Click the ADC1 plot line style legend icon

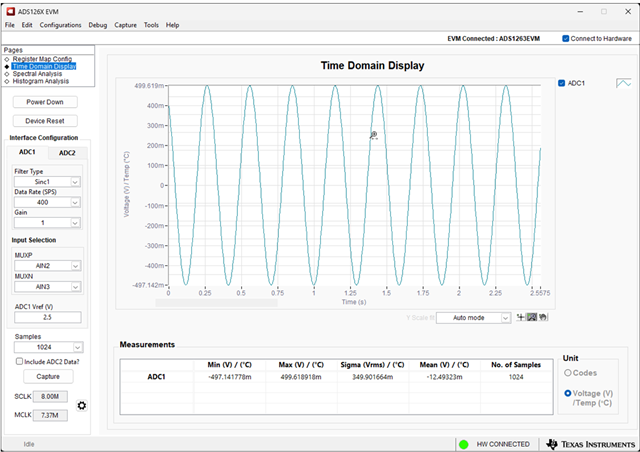[x=623, y=83]
